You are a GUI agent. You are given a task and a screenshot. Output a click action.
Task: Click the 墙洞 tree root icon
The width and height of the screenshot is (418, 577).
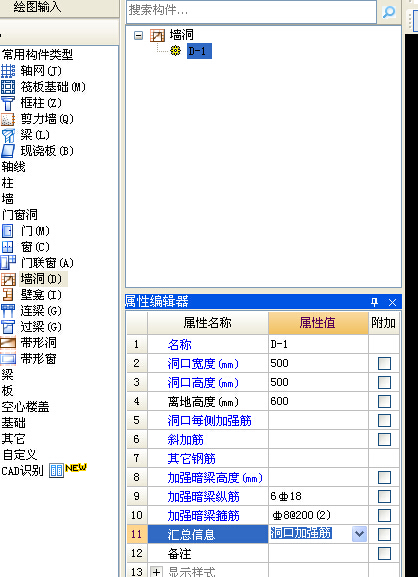pos(157,36)
